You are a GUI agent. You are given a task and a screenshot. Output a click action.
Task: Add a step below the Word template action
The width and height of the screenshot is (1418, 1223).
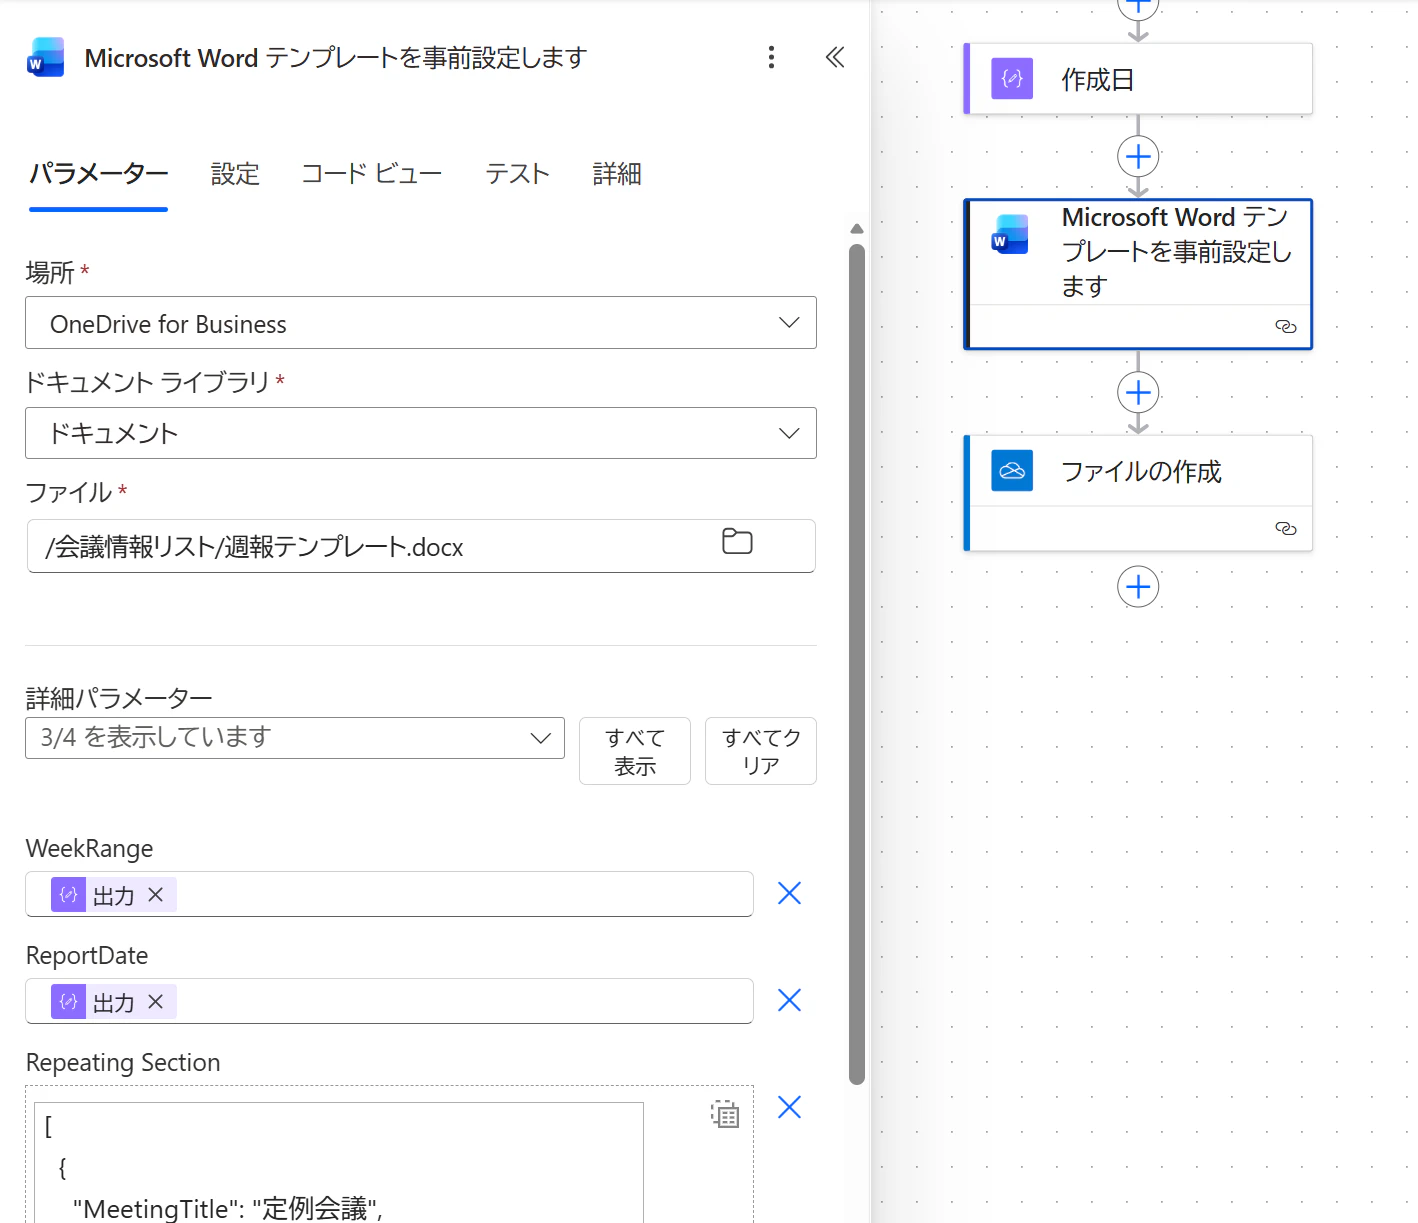1138,393
